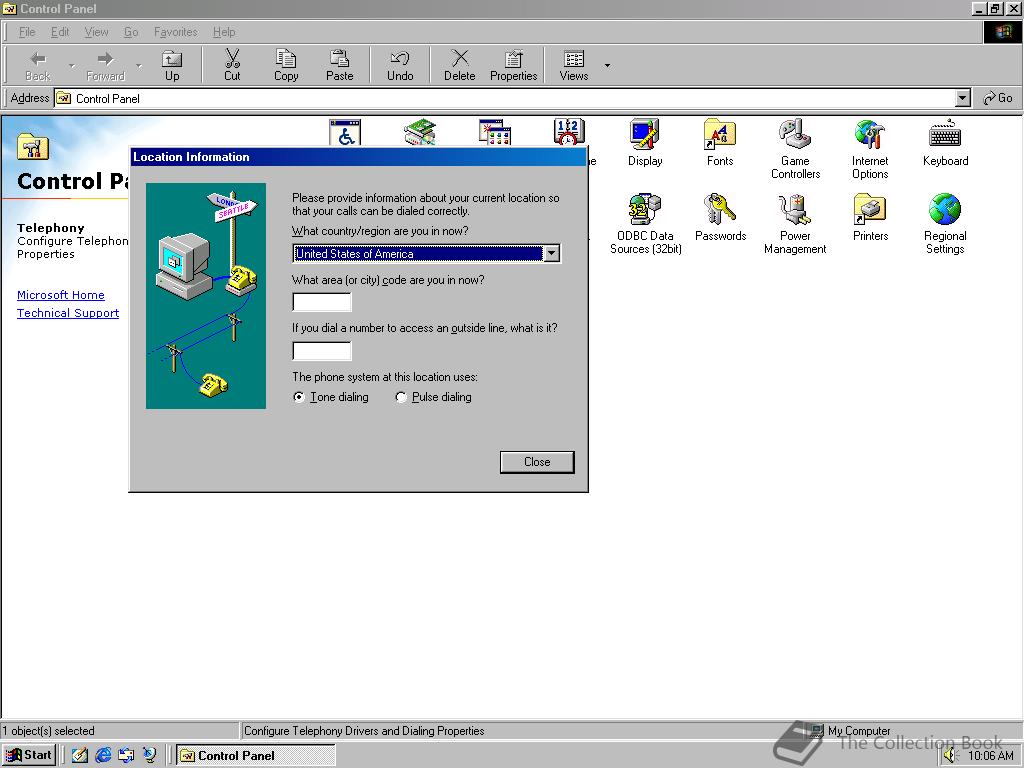
Task: Click the Copy toolbar button
Action: [286, 65]
